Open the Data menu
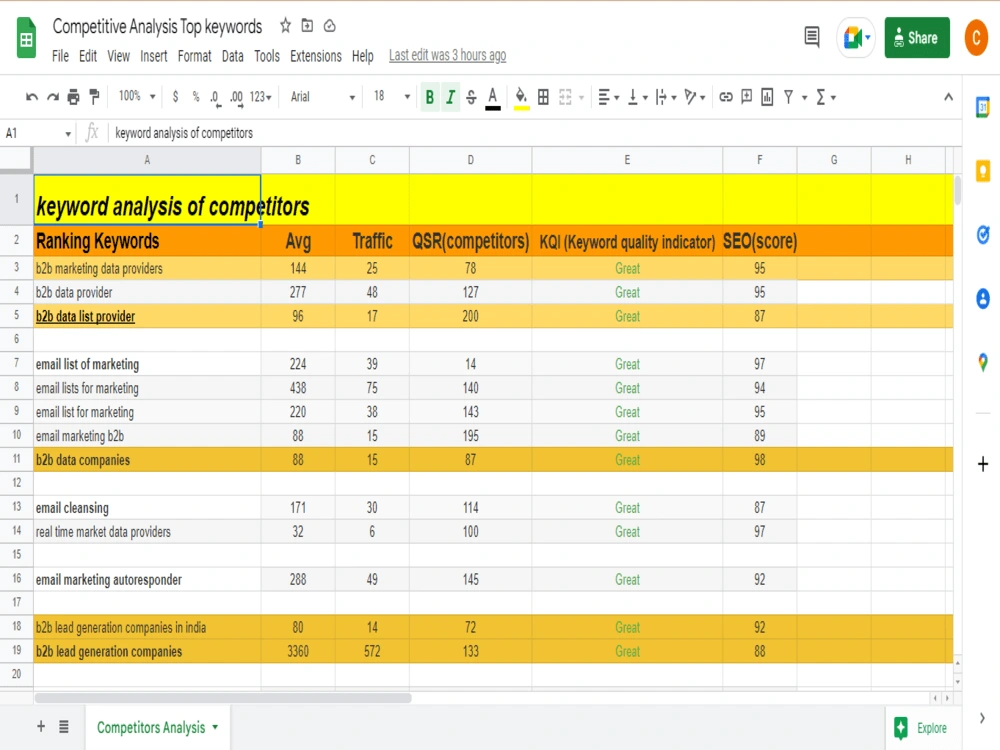Viewport: 1000px width, 750px height. pyautogui.click(x=233, y=56)
